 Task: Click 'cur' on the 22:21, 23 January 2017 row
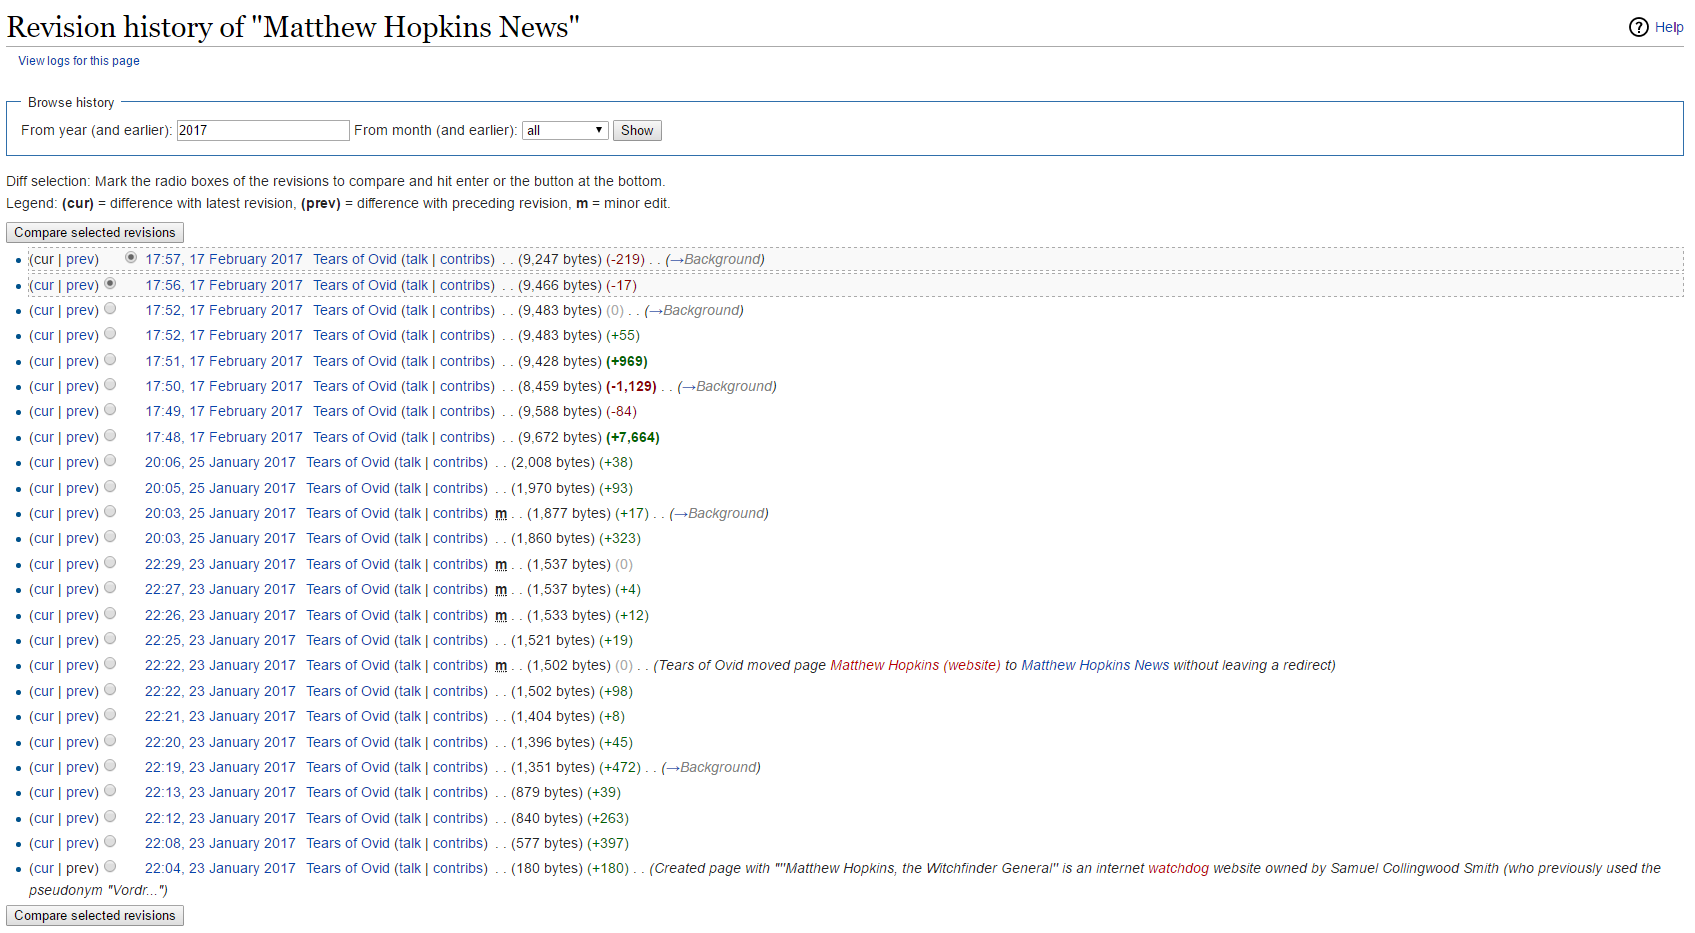tap(42, 716)
